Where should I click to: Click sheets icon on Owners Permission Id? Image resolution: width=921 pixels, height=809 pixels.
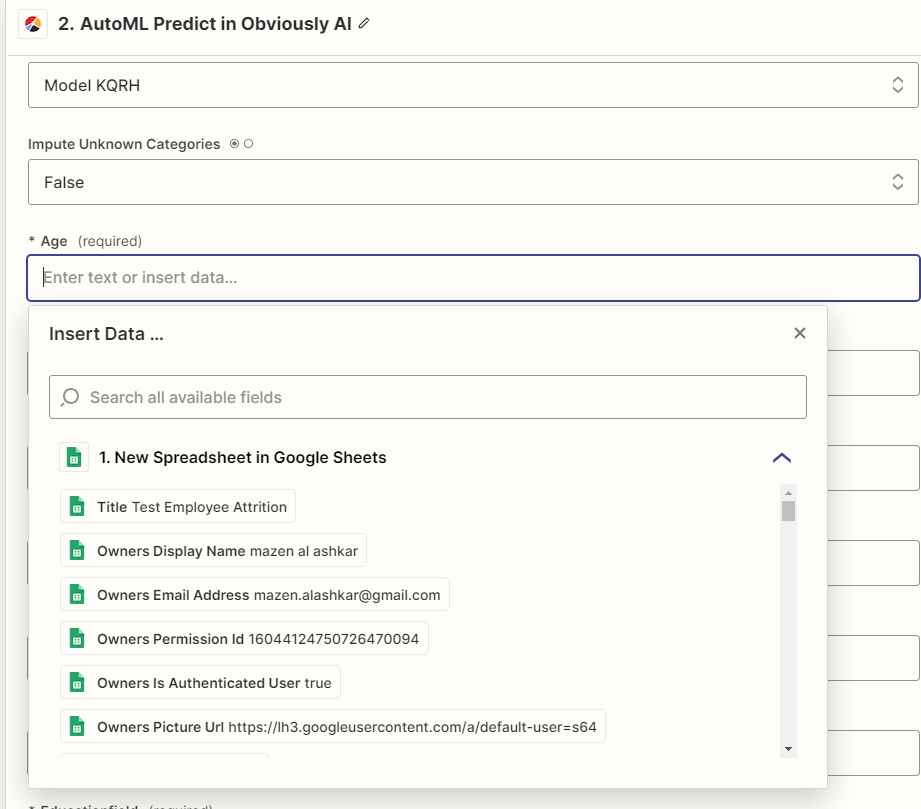(x=77, y=639)
